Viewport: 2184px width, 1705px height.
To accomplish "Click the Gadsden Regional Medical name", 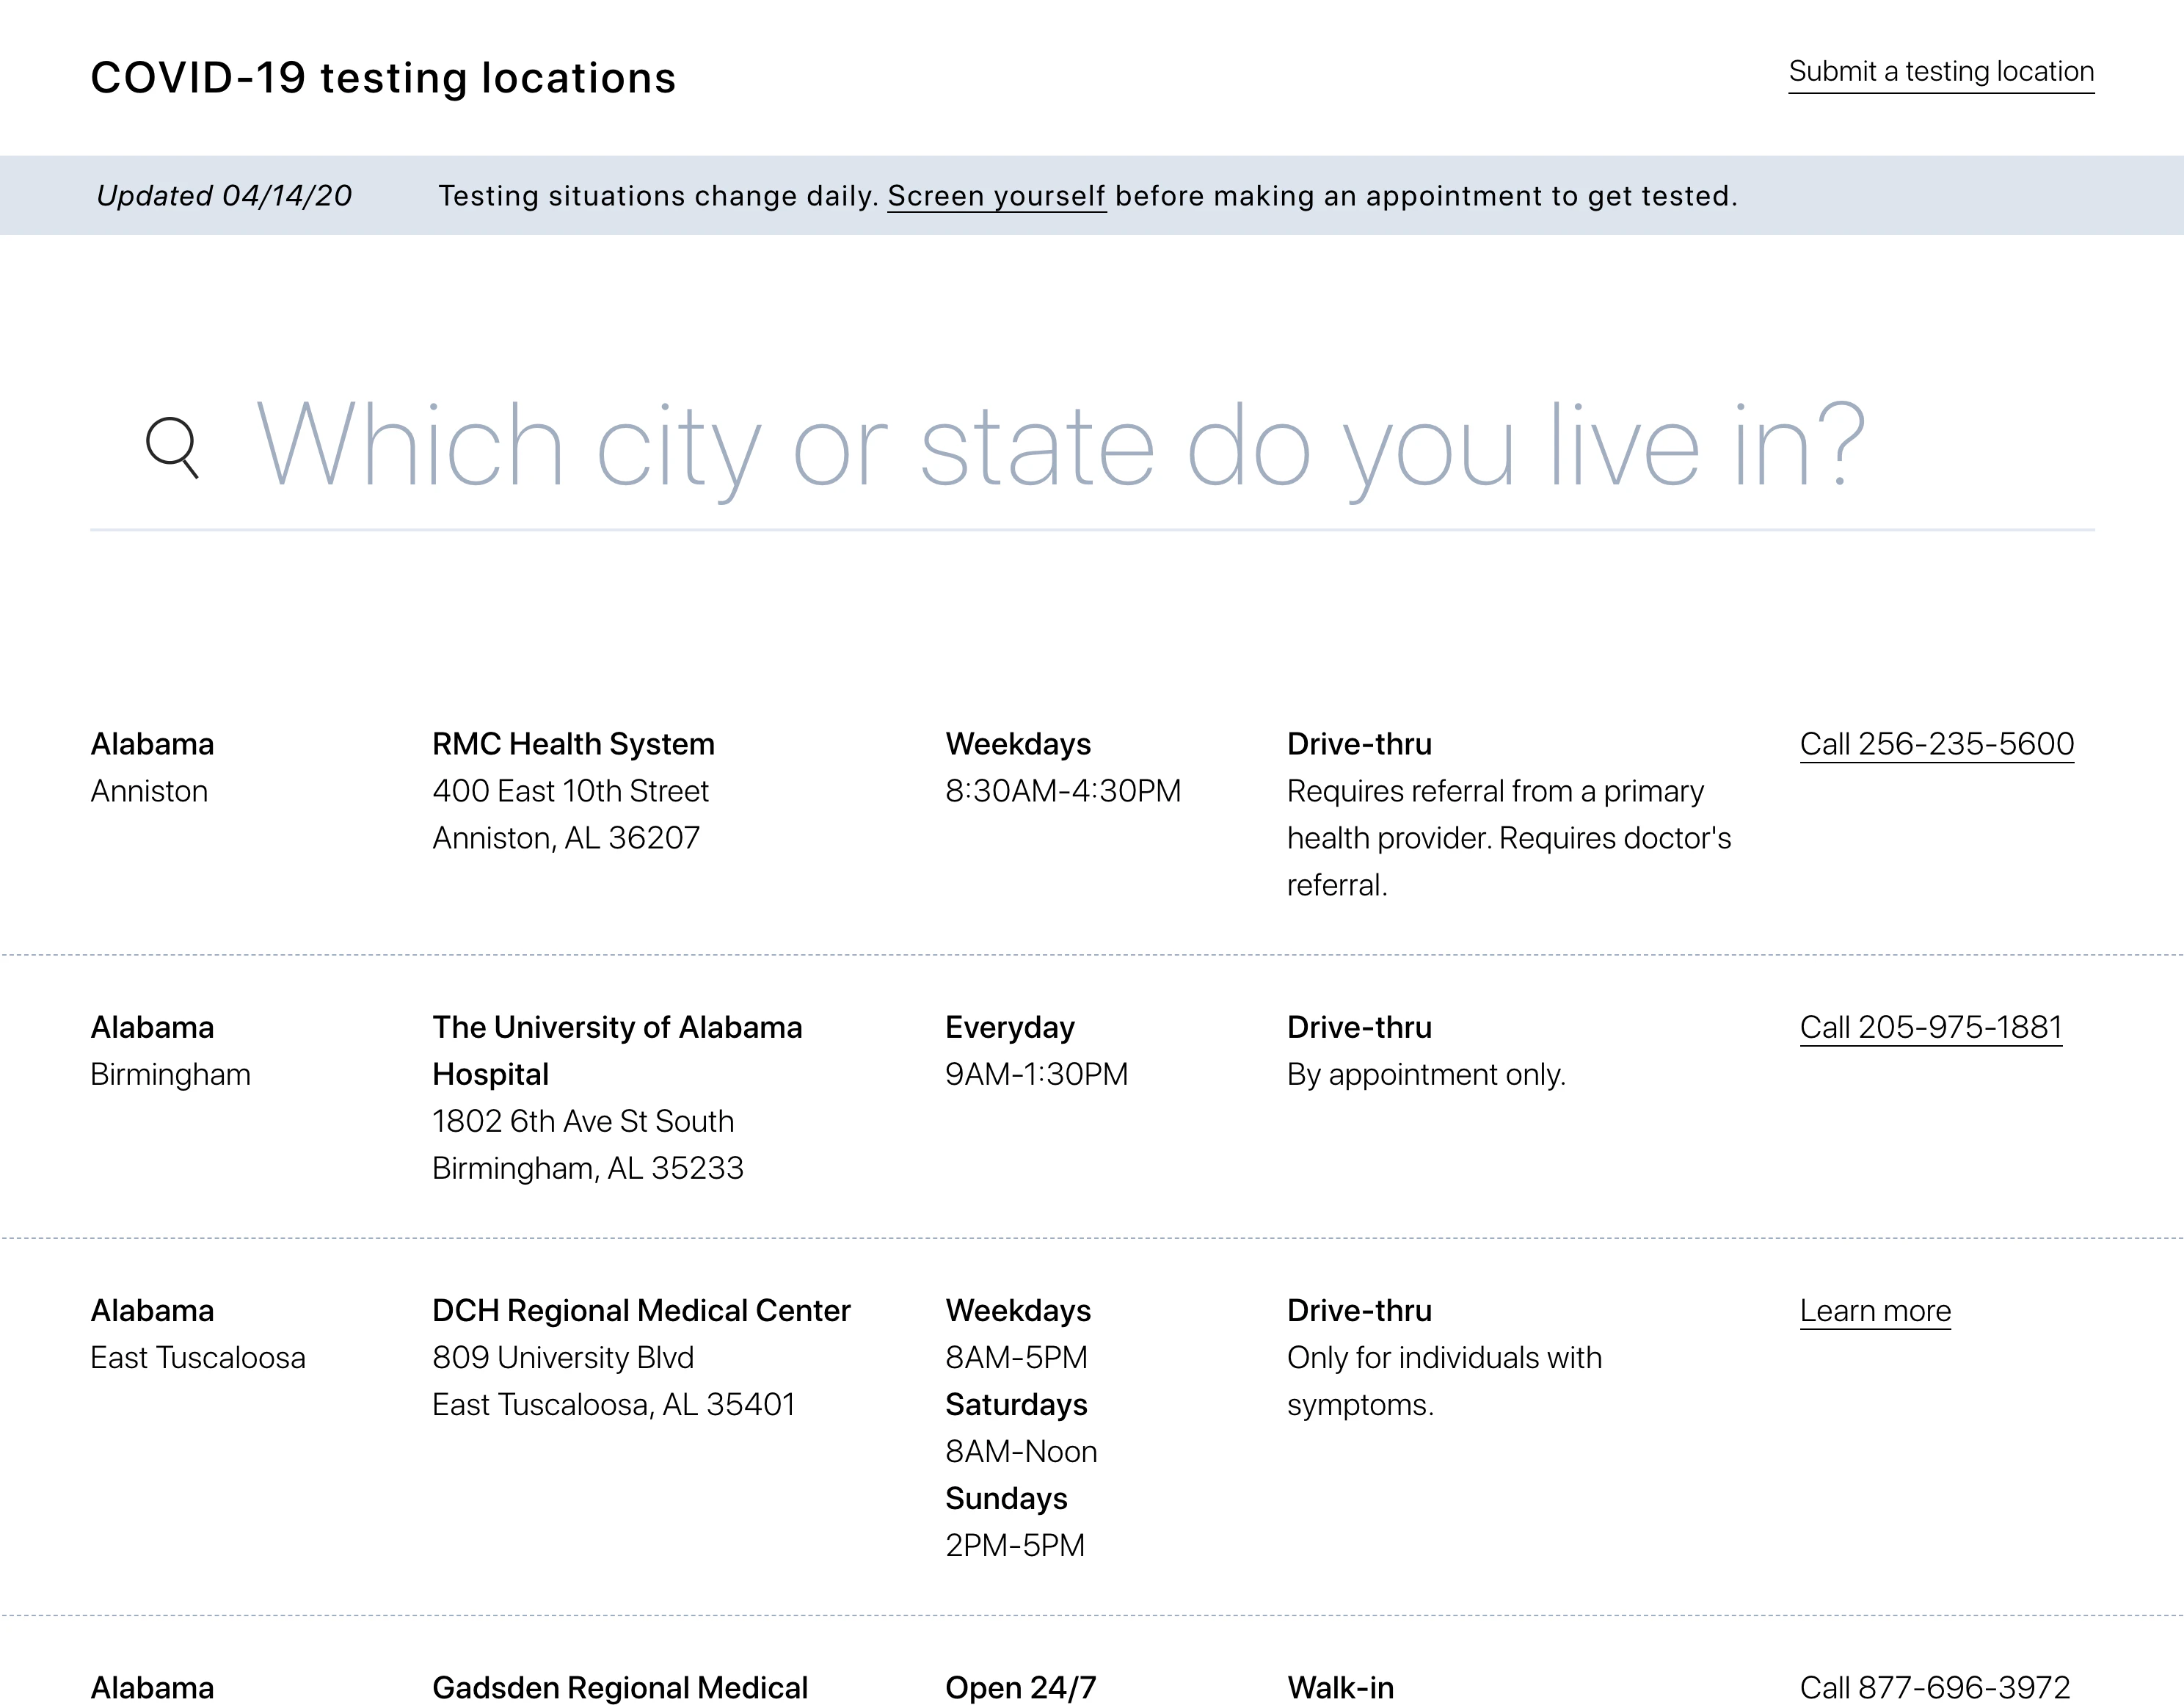I will click(x=619, y=1687).
